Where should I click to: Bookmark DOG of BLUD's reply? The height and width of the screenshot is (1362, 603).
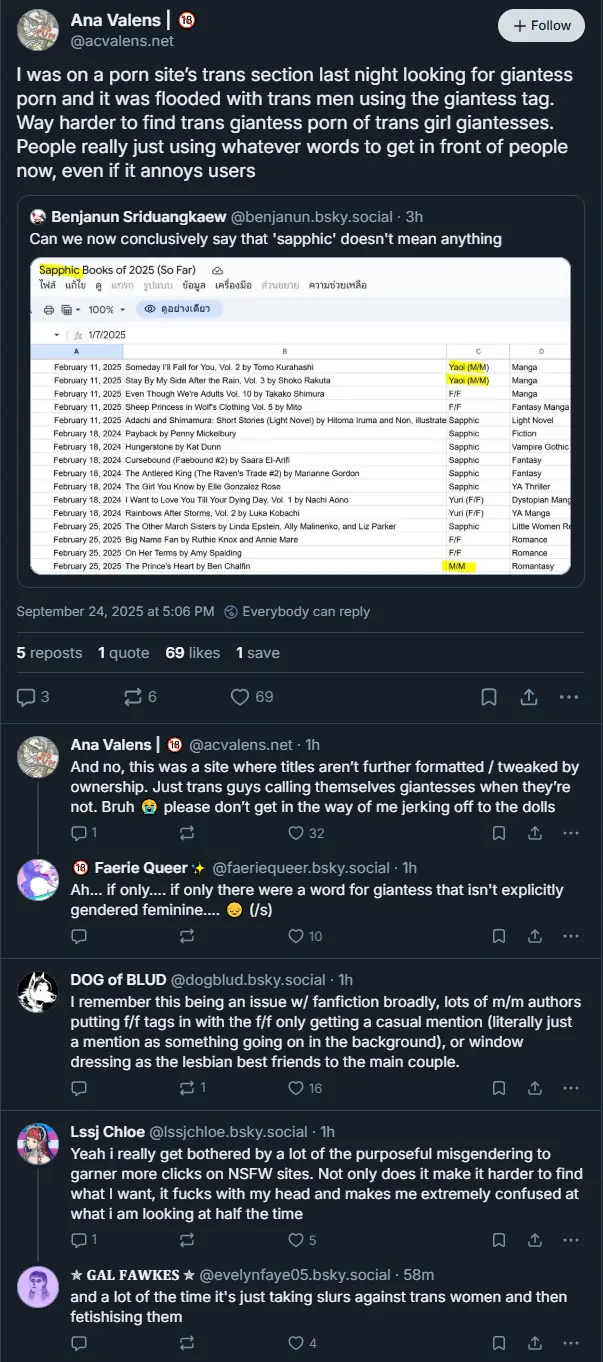[x=499, y=1088]
